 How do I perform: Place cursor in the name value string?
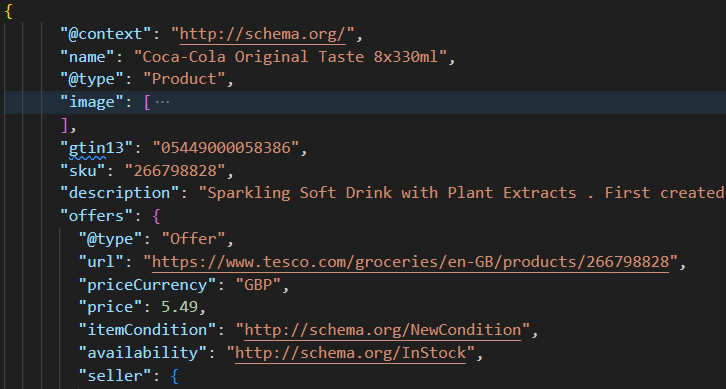290,57
